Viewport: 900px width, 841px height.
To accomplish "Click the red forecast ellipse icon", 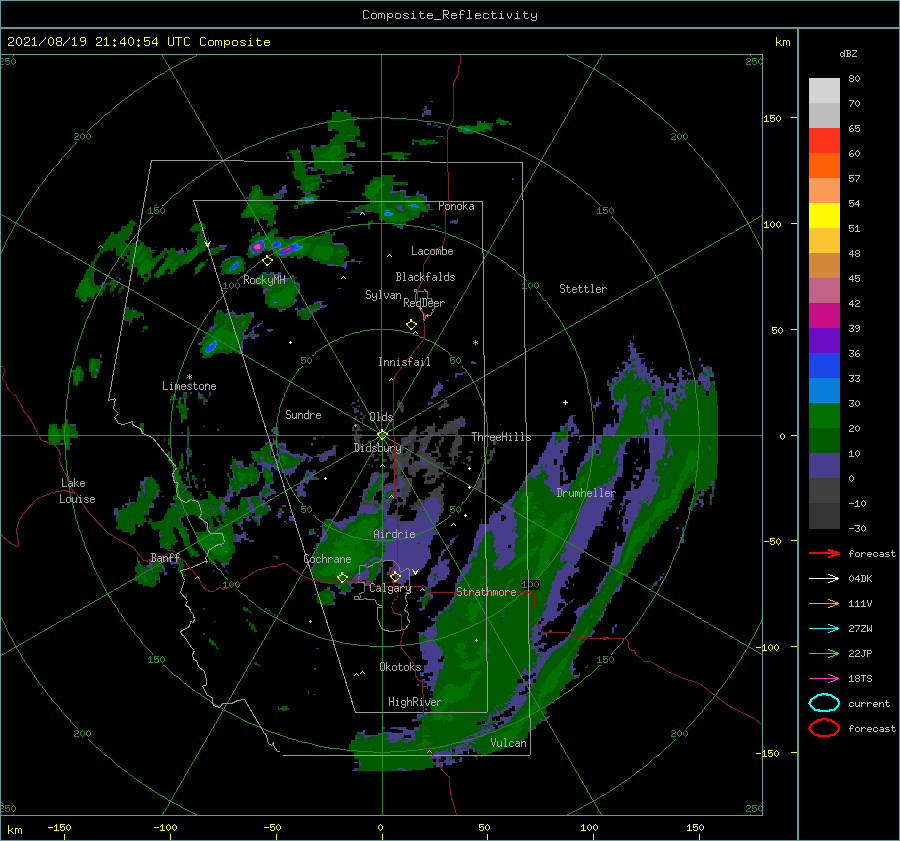I will (824, 728).
